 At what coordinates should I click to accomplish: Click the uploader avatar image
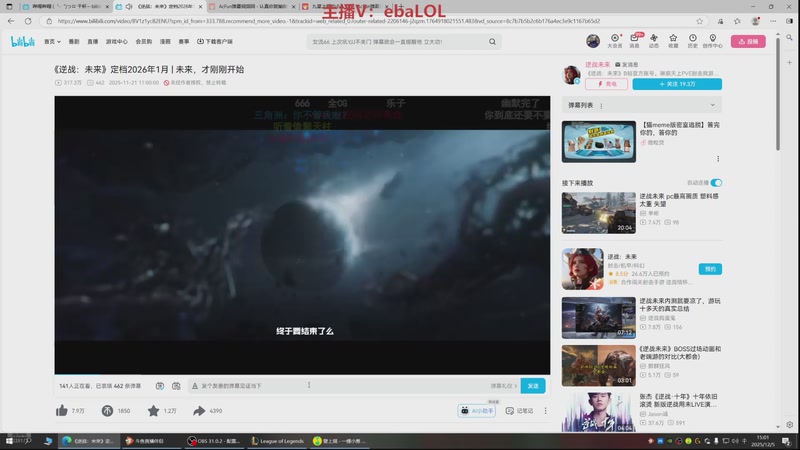tap(571, 74)
